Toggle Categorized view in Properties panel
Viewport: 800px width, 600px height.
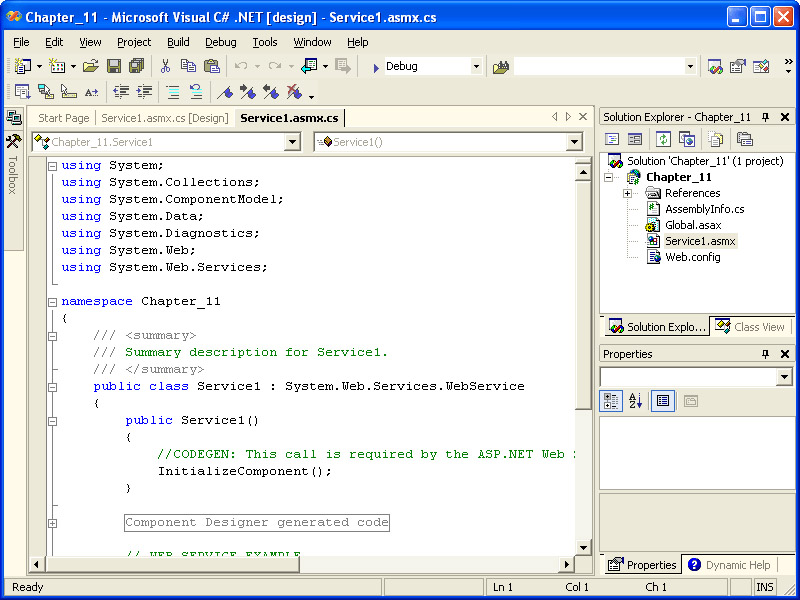point(610,401)
